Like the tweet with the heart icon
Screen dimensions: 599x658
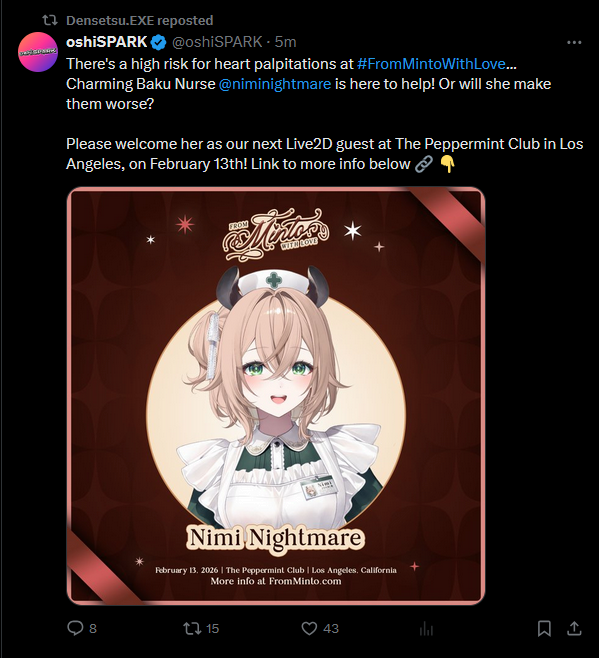309,628
